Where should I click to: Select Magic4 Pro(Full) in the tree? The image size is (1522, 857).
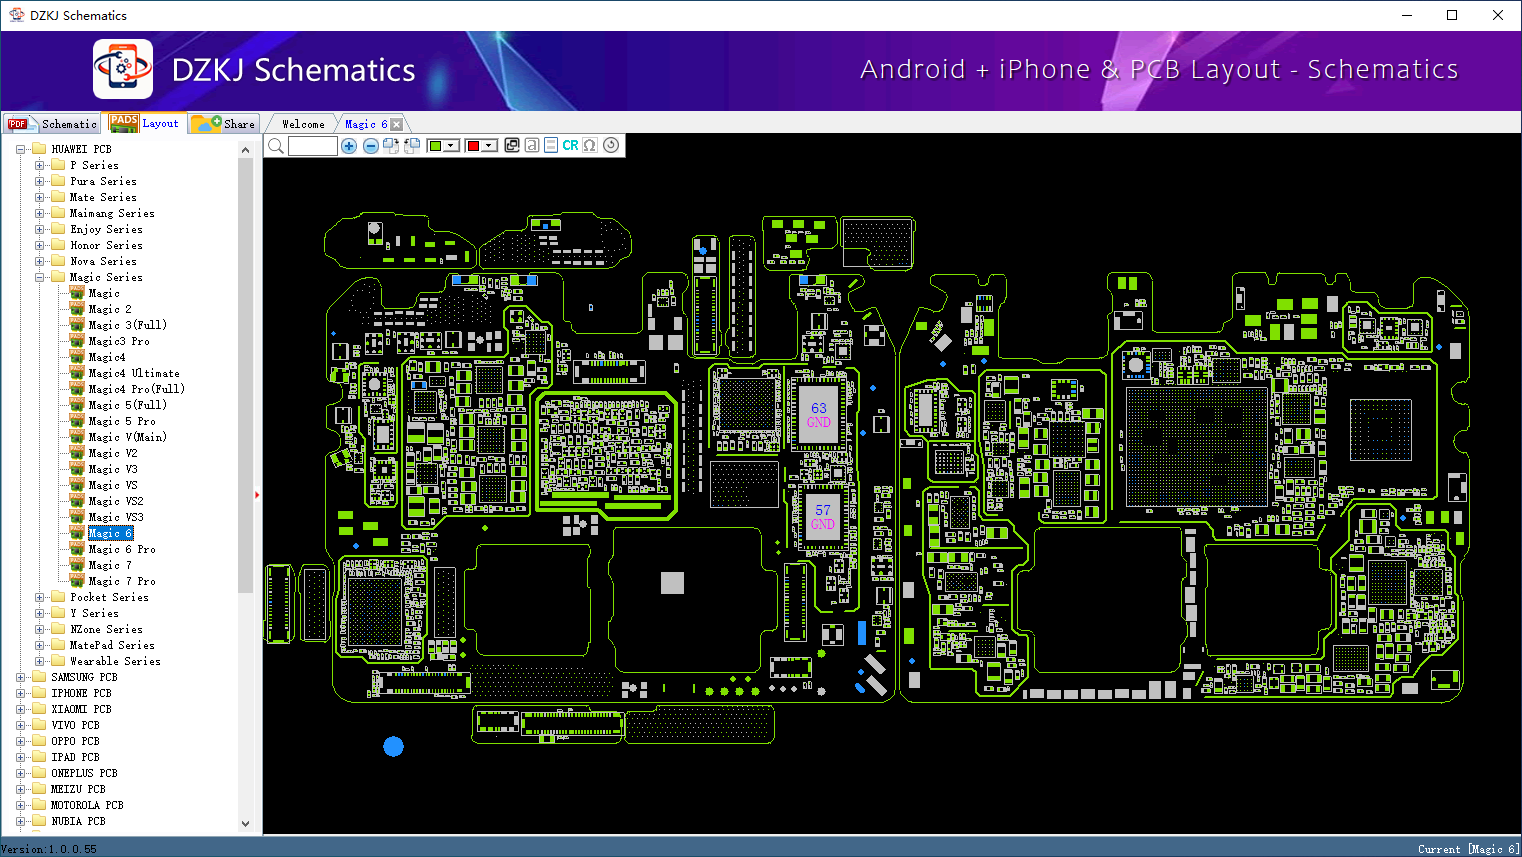(137, 389)
